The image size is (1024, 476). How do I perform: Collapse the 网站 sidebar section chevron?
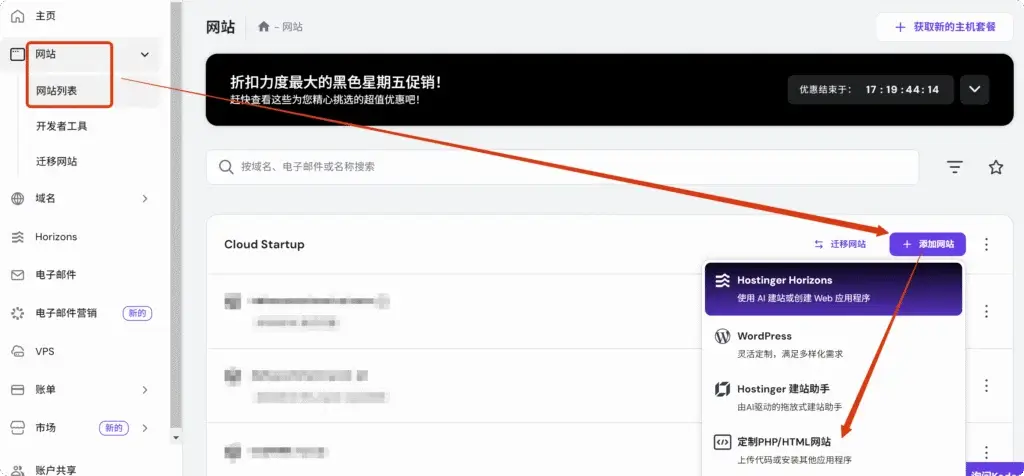click(x=145, y=55)
